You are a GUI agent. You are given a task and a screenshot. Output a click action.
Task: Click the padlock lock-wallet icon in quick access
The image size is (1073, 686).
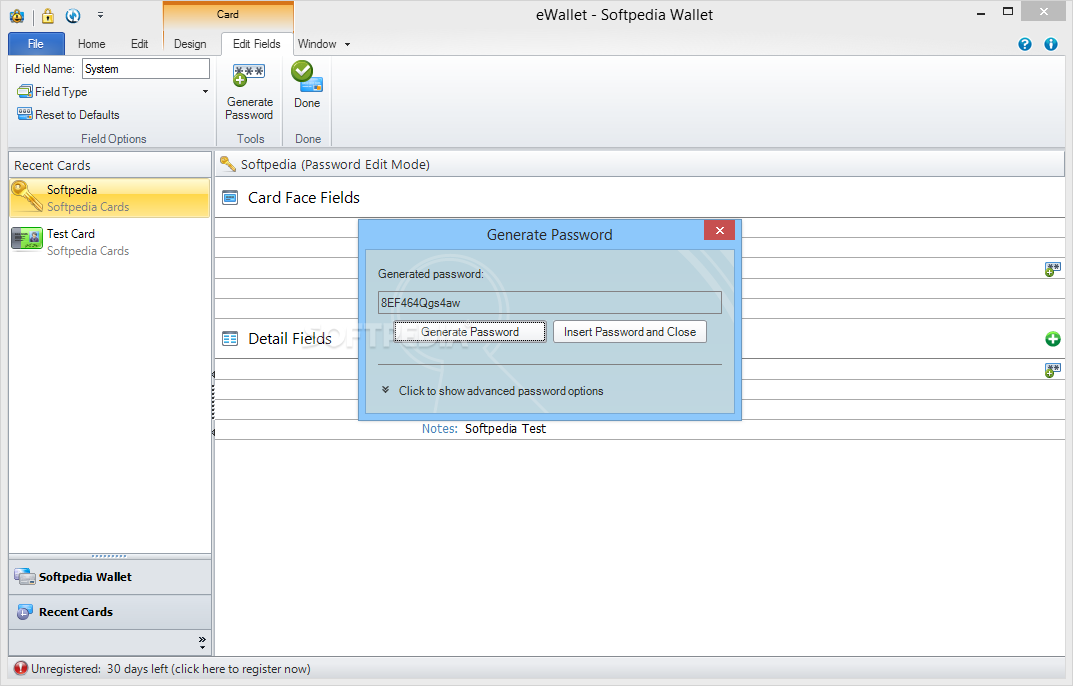(x=48, y=15)
